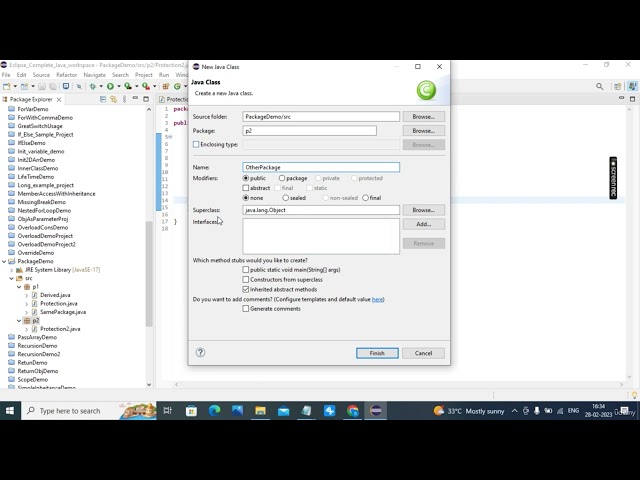
Task: Click the Cancel button
Action: point(423,353)
